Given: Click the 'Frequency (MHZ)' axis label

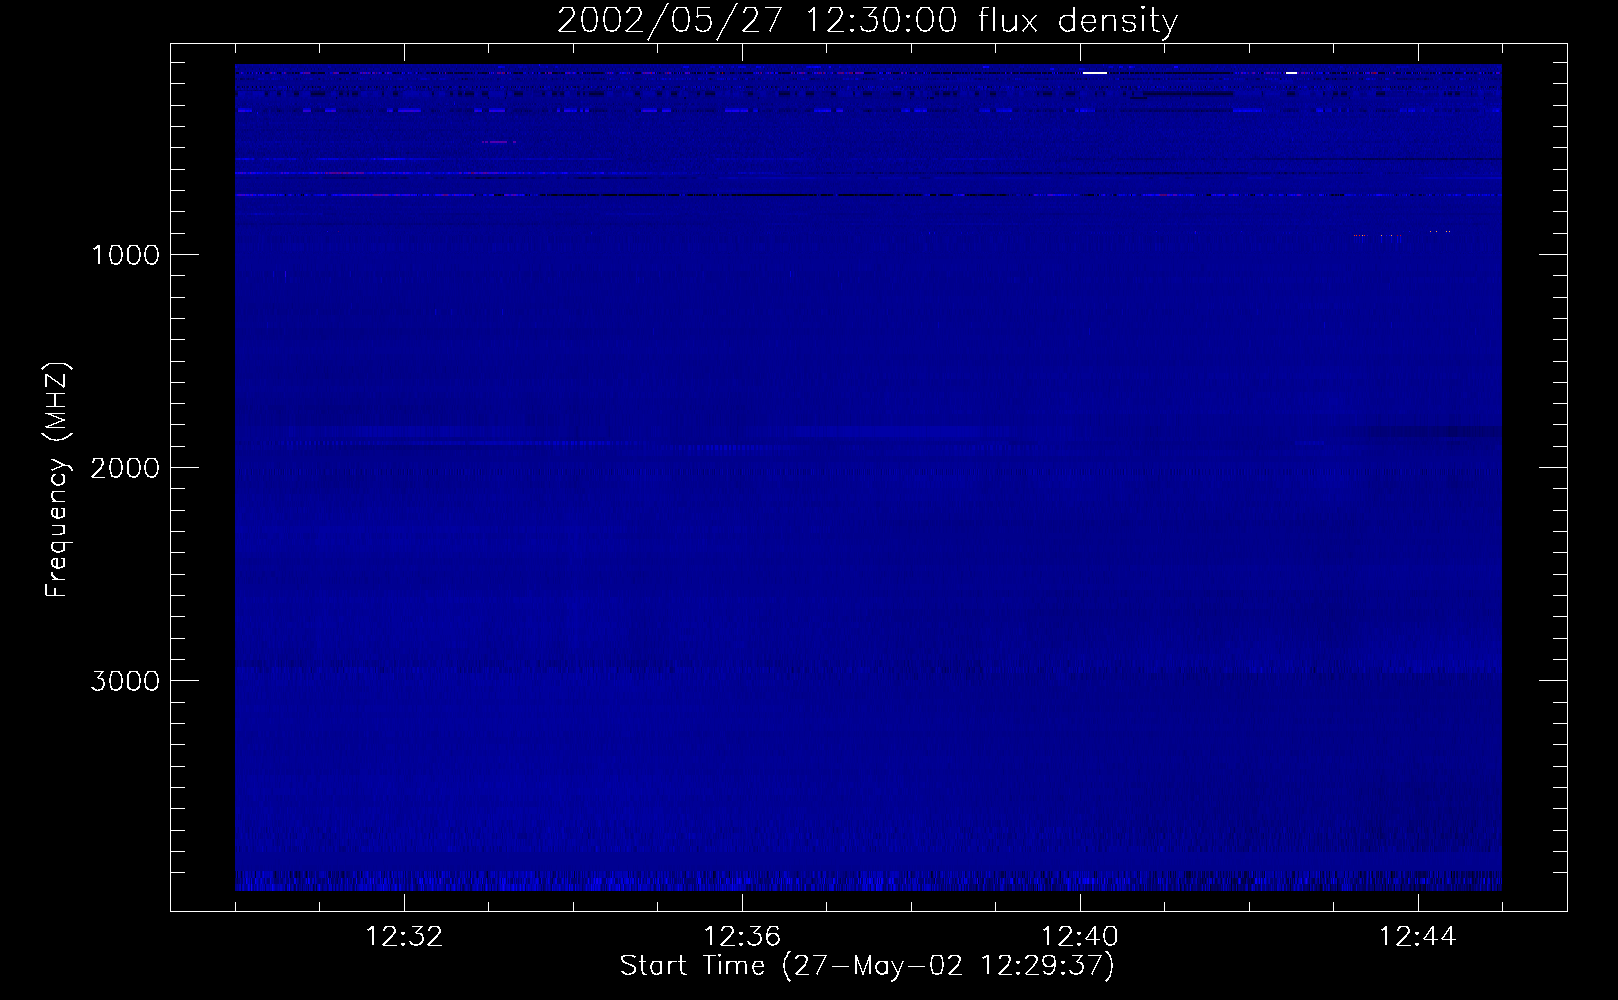Looking at the screenshot, I should (57, 480).
